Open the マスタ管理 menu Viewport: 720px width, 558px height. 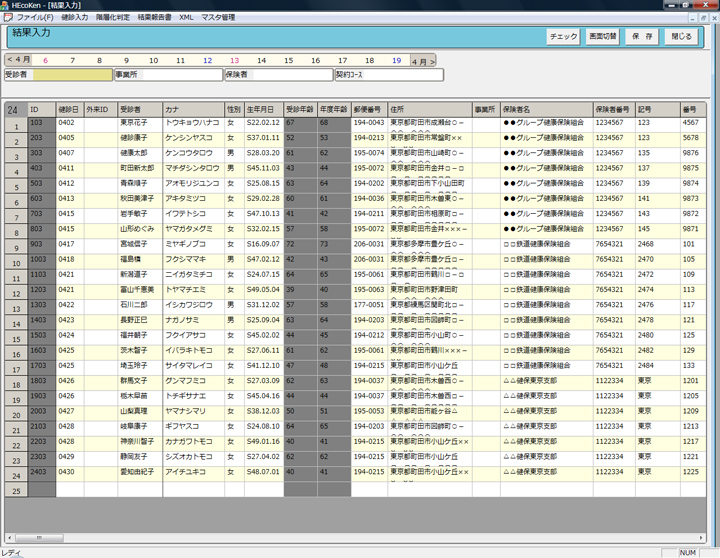coord(218,18)
